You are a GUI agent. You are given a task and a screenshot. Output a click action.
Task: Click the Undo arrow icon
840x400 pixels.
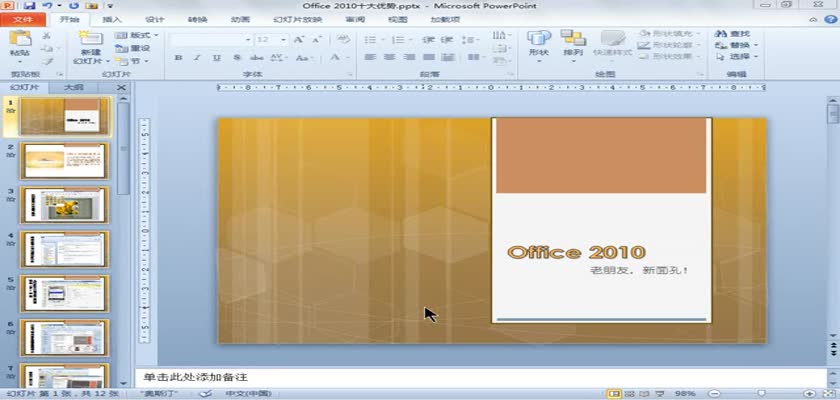(47, 5)
